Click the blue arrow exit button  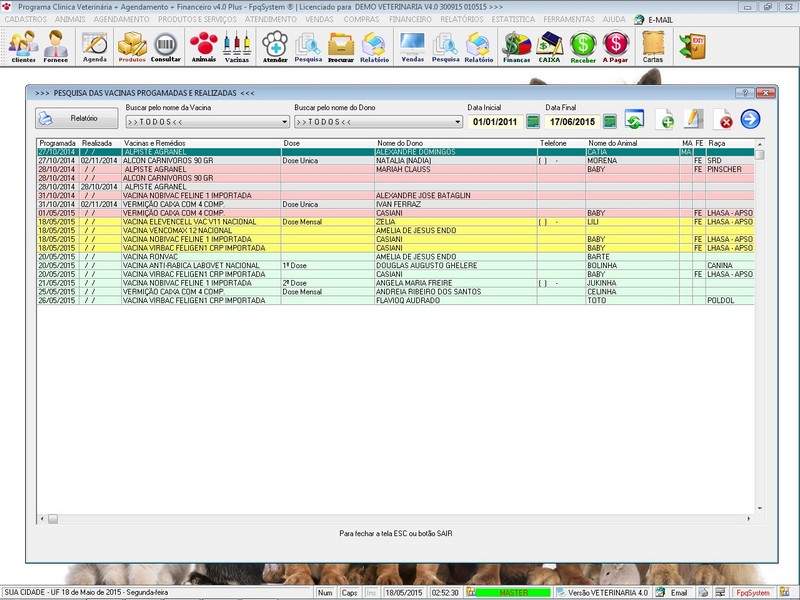[751, 119]
